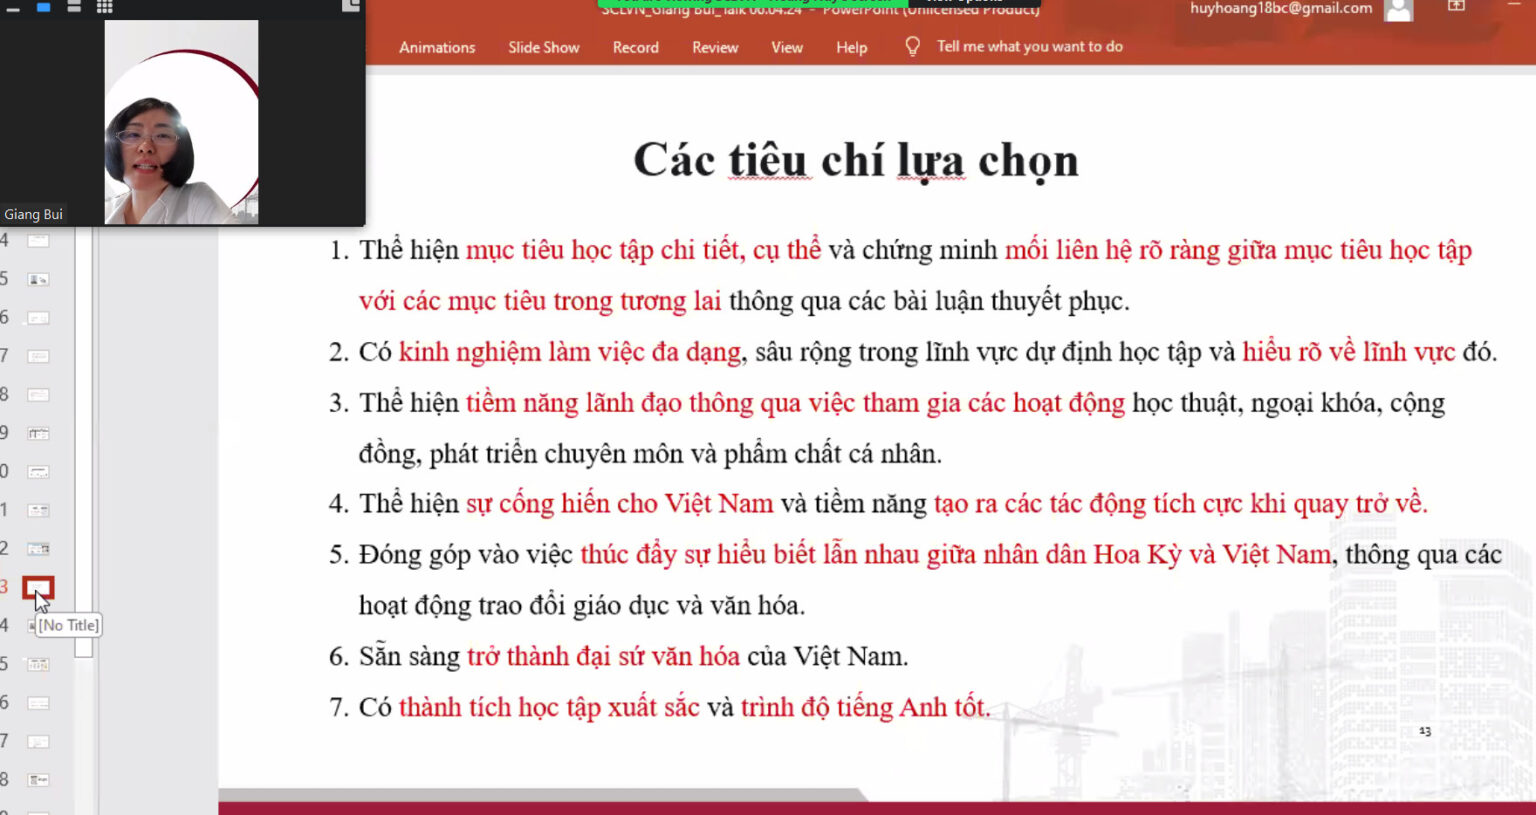Viewport: 1536px width, 815px height.
Task: Click the slide title 'Các tiêu chí lựa chọn'
Action: click(x=856, y=160)
